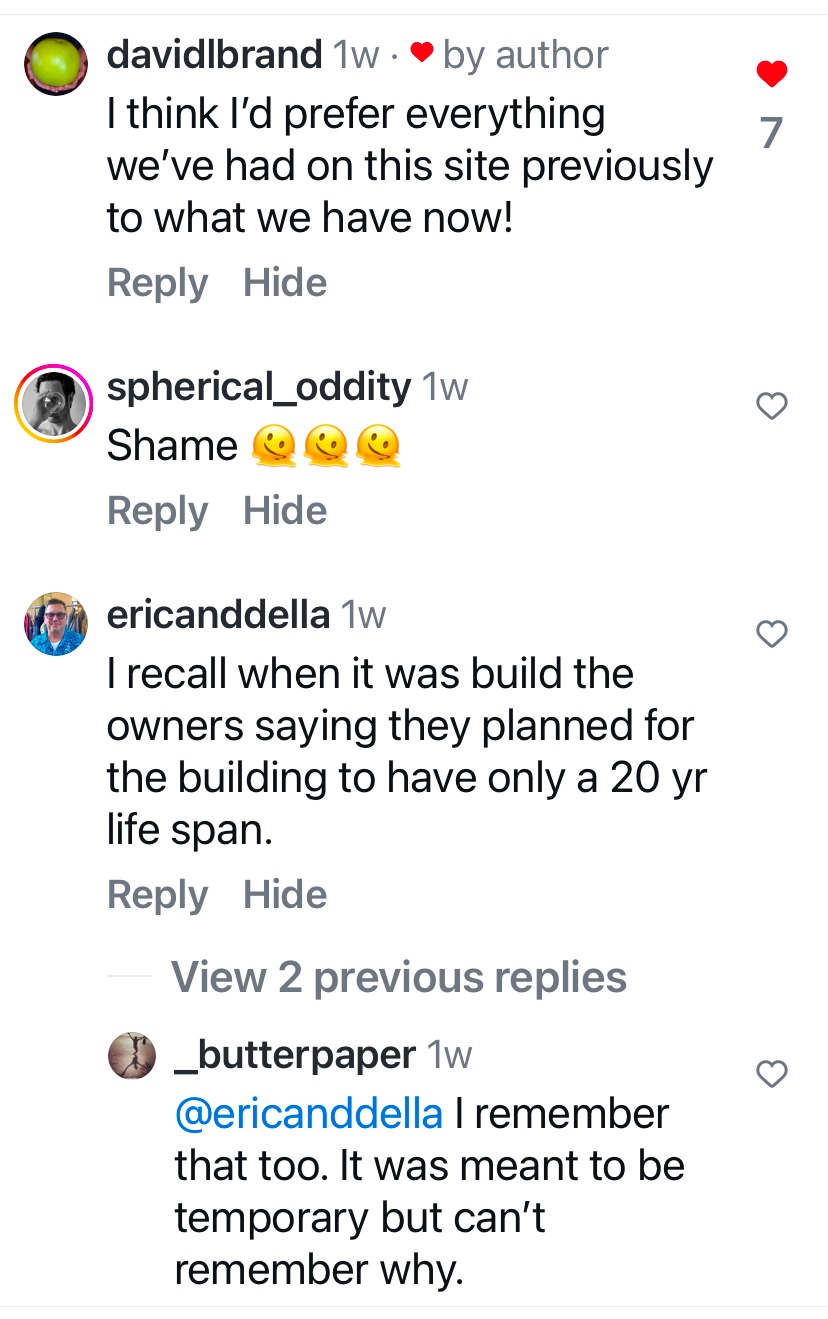Reply to davidlbrand's comment
The image size is (828, 1319).
pyautogui.click(x=157, y=283)
